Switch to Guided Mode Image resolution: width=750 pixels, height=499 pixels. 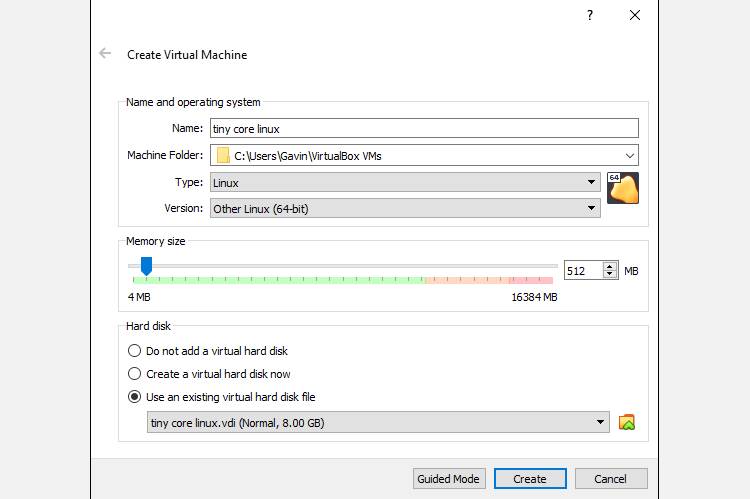click(x=449, y=478)
